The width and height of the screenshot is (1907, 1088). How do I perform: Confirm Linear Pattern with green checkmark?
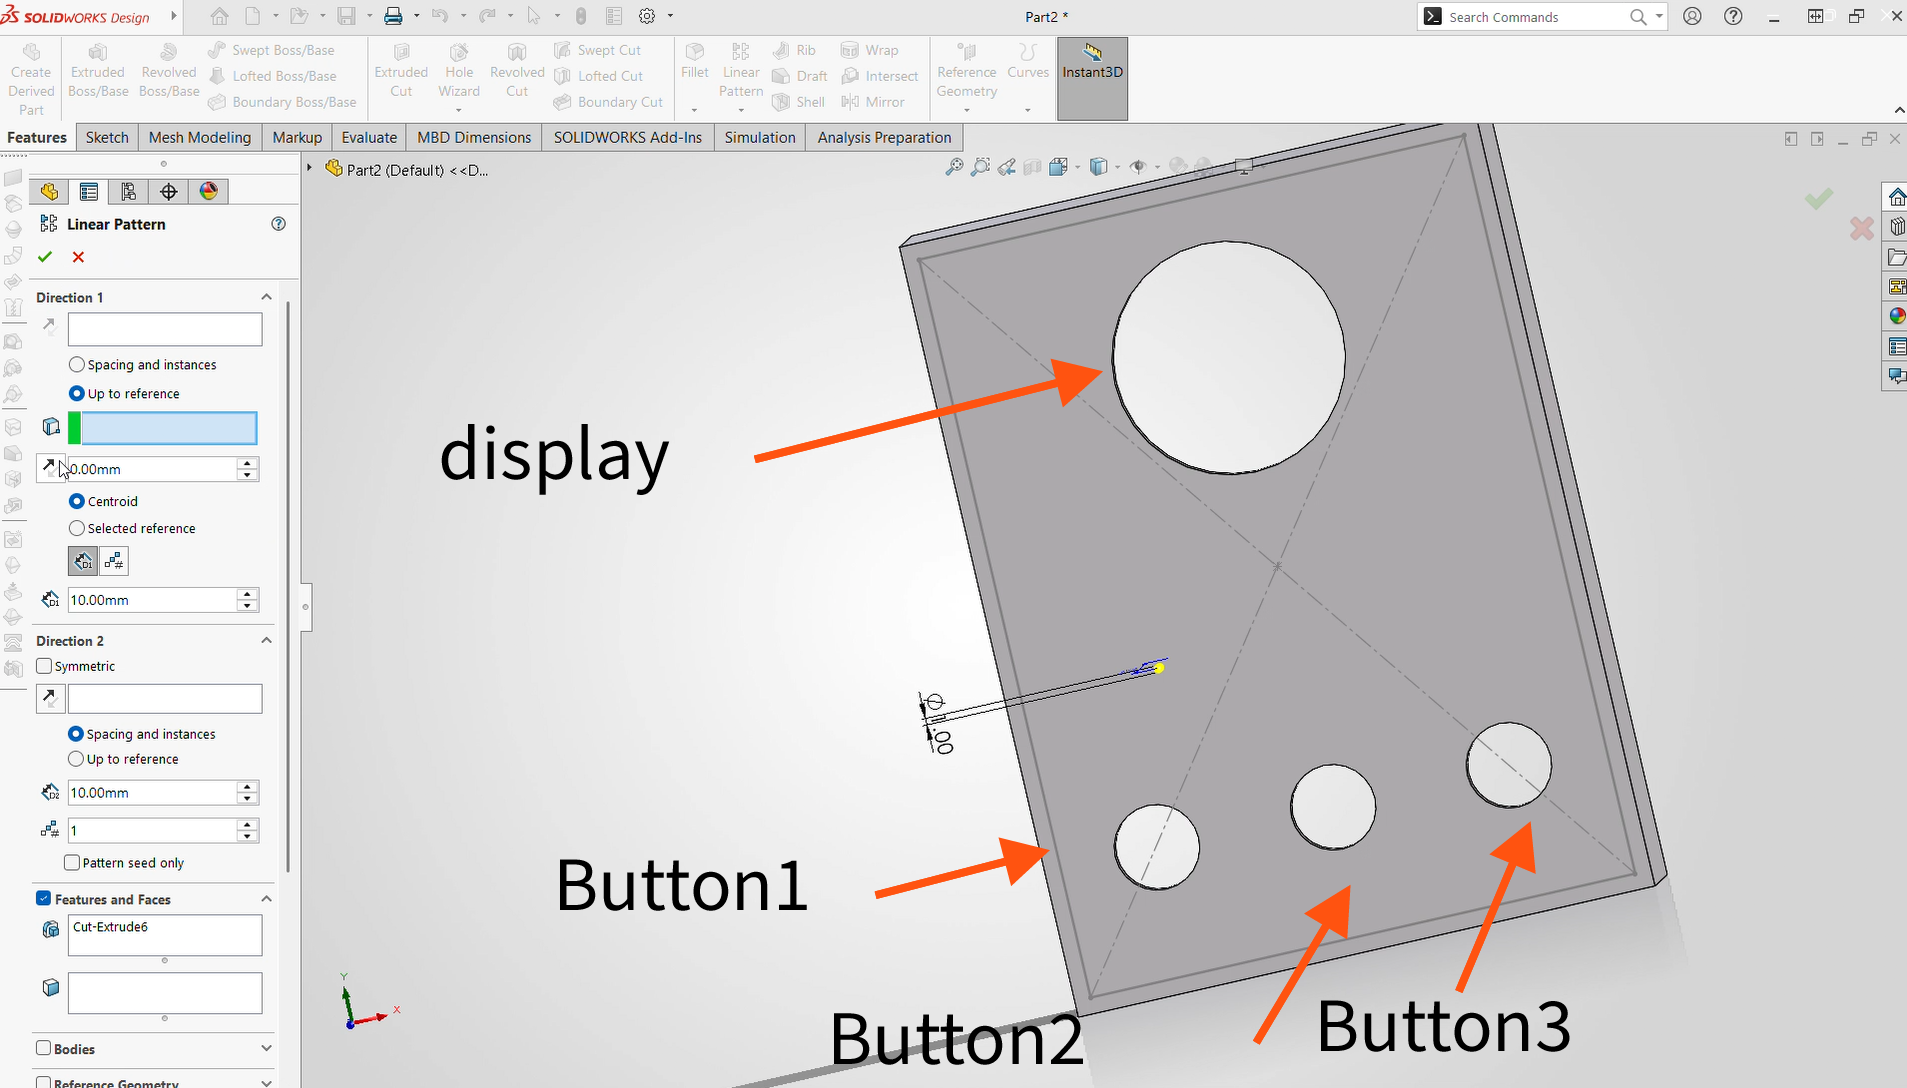45,257
